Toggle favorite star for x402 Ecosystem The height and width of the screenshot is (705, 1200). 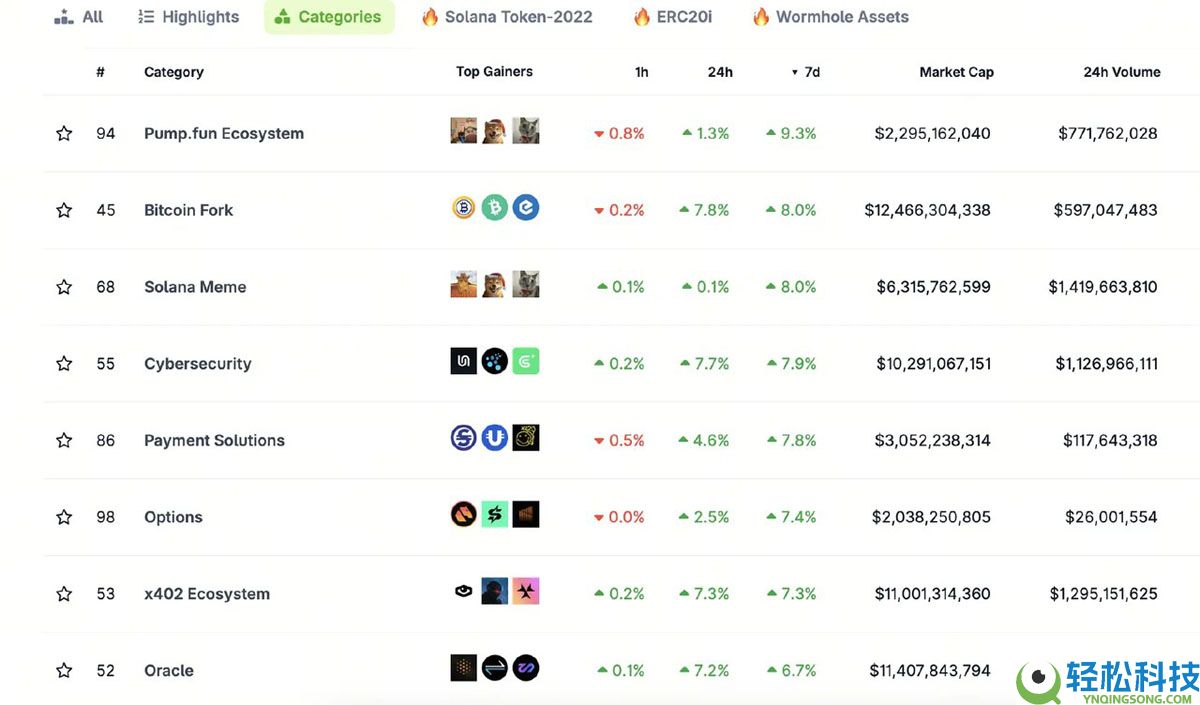(x=64, y=594)
